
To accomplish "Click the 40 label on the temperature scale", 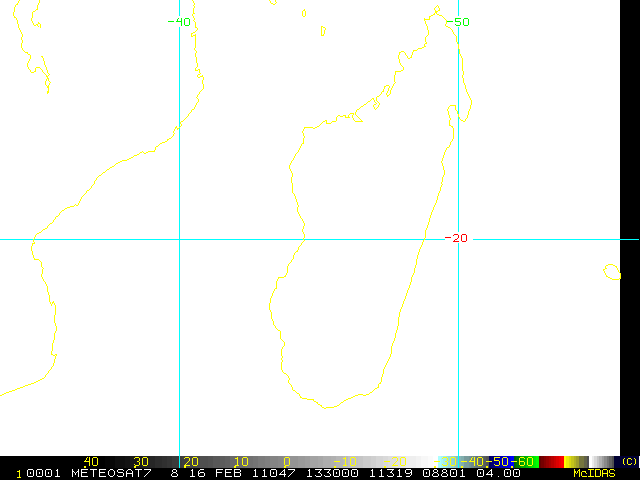I will (x=91, y=461).
